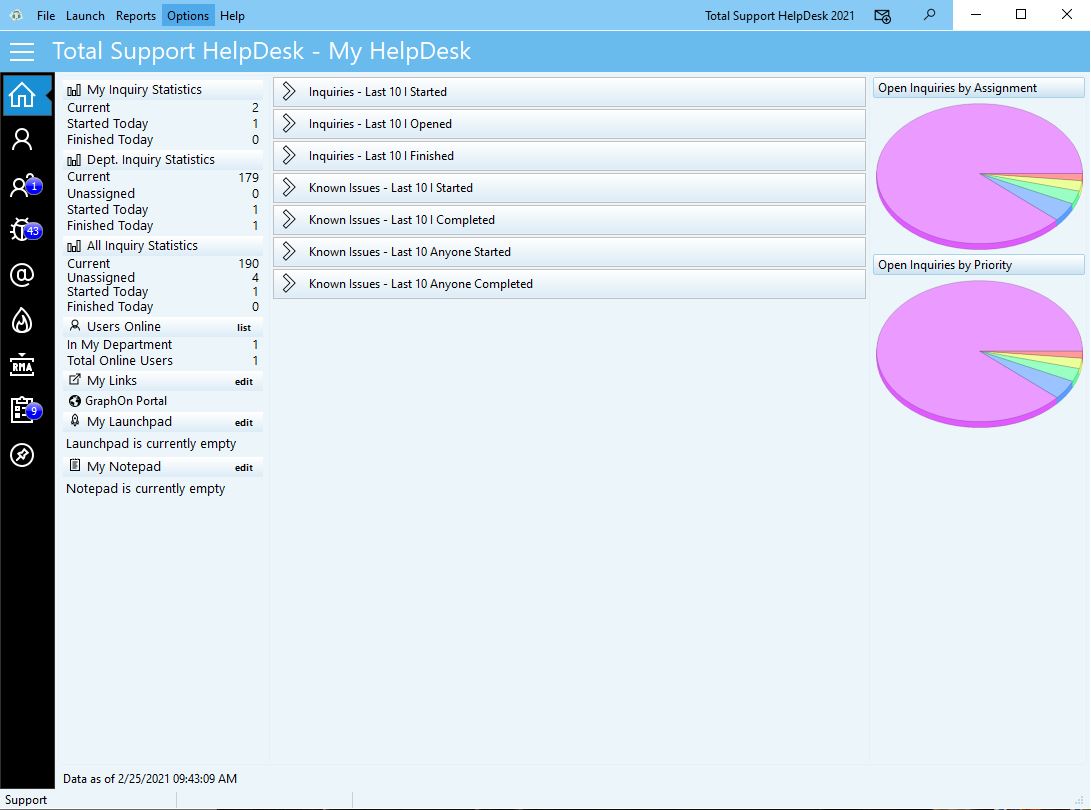The image size is (1091, 810).
Task: Expand Inquiries - Last 10 I Opened
Action: [569, 124]
